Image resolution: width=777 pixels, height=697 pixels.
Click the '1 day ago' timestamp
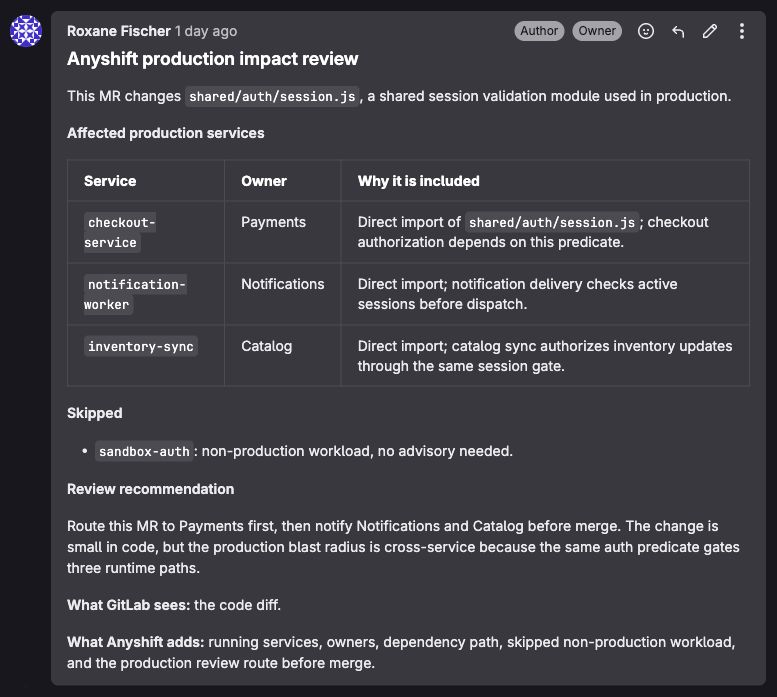click(x=206, y=31)
